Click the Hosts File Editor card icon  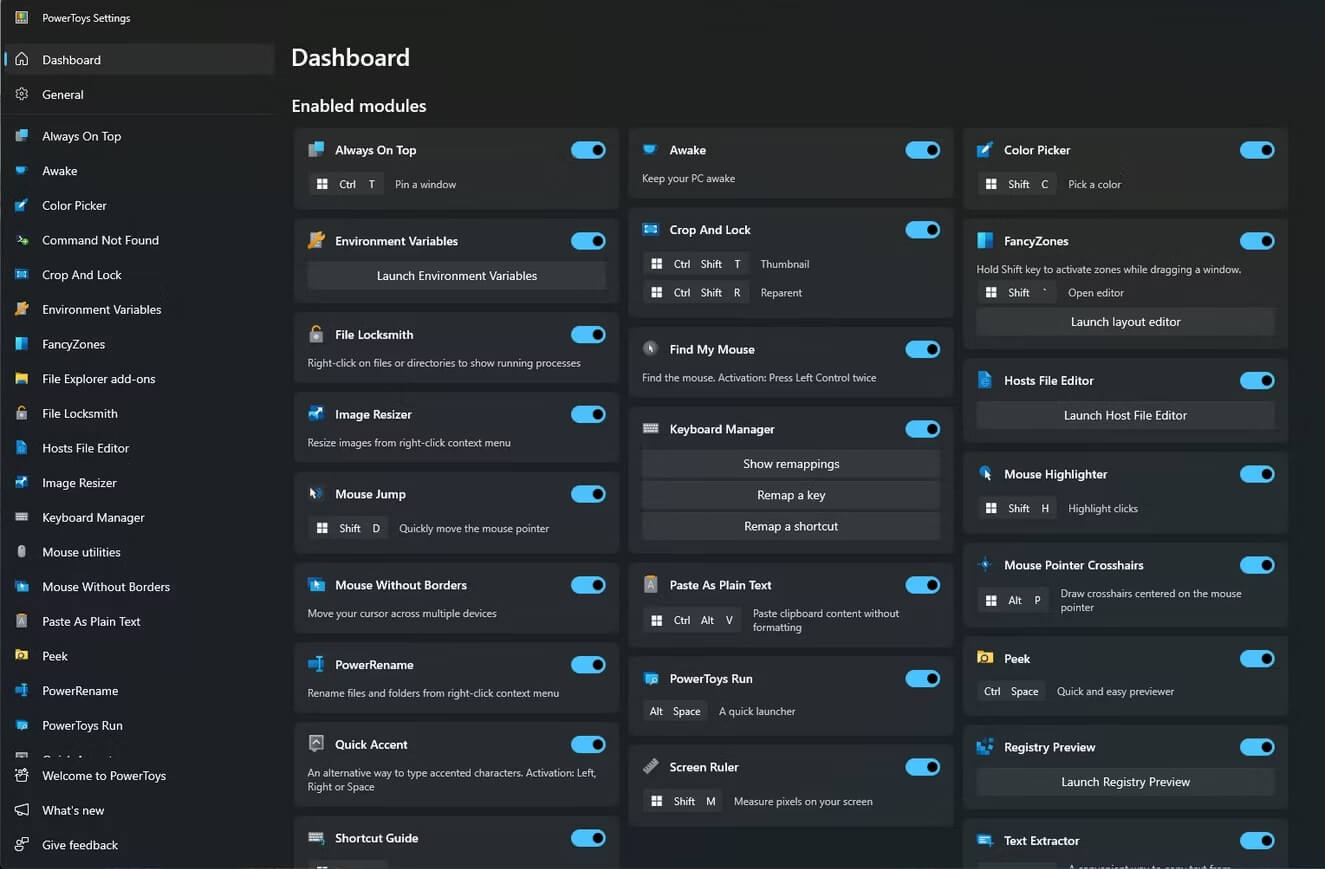coord(985,380)
